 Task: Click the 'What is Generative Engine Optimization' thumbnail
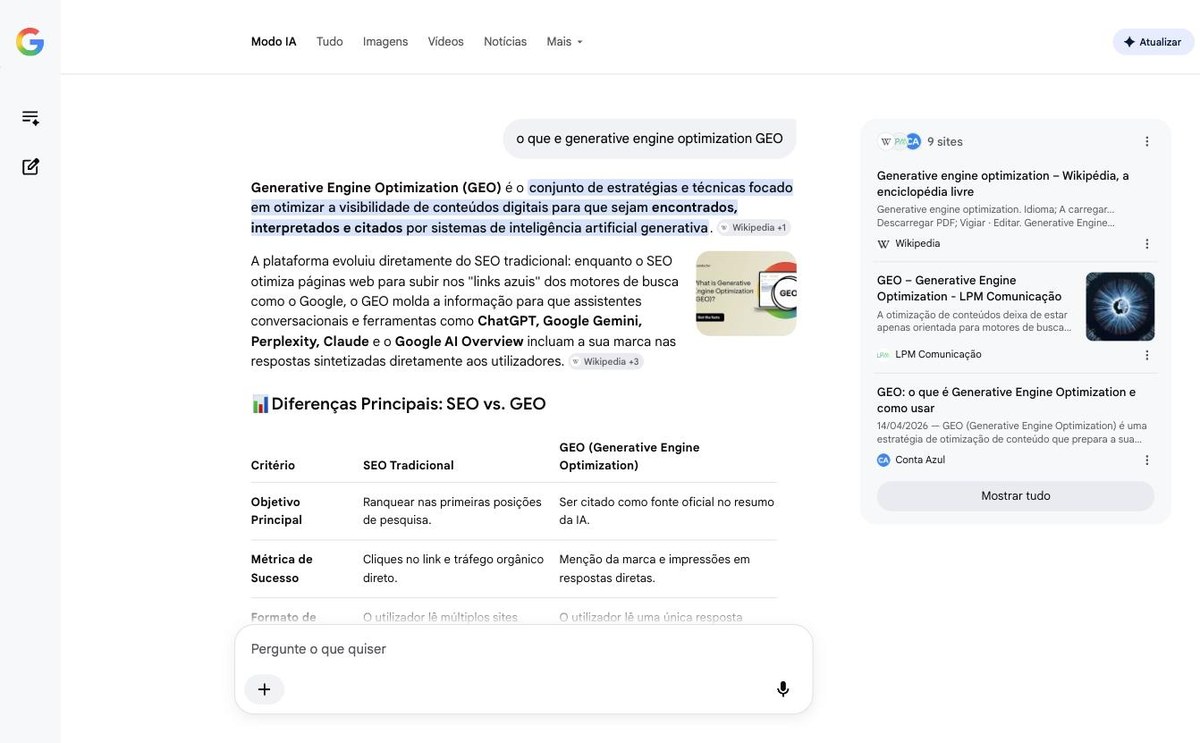coord(746,293)
